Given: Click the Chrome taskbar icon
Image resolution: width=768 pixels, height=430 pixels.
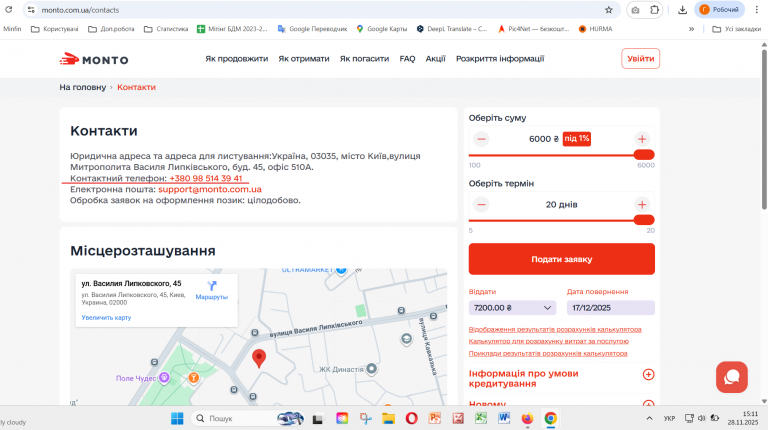Looking at the screenshot, I should point(551,418).
